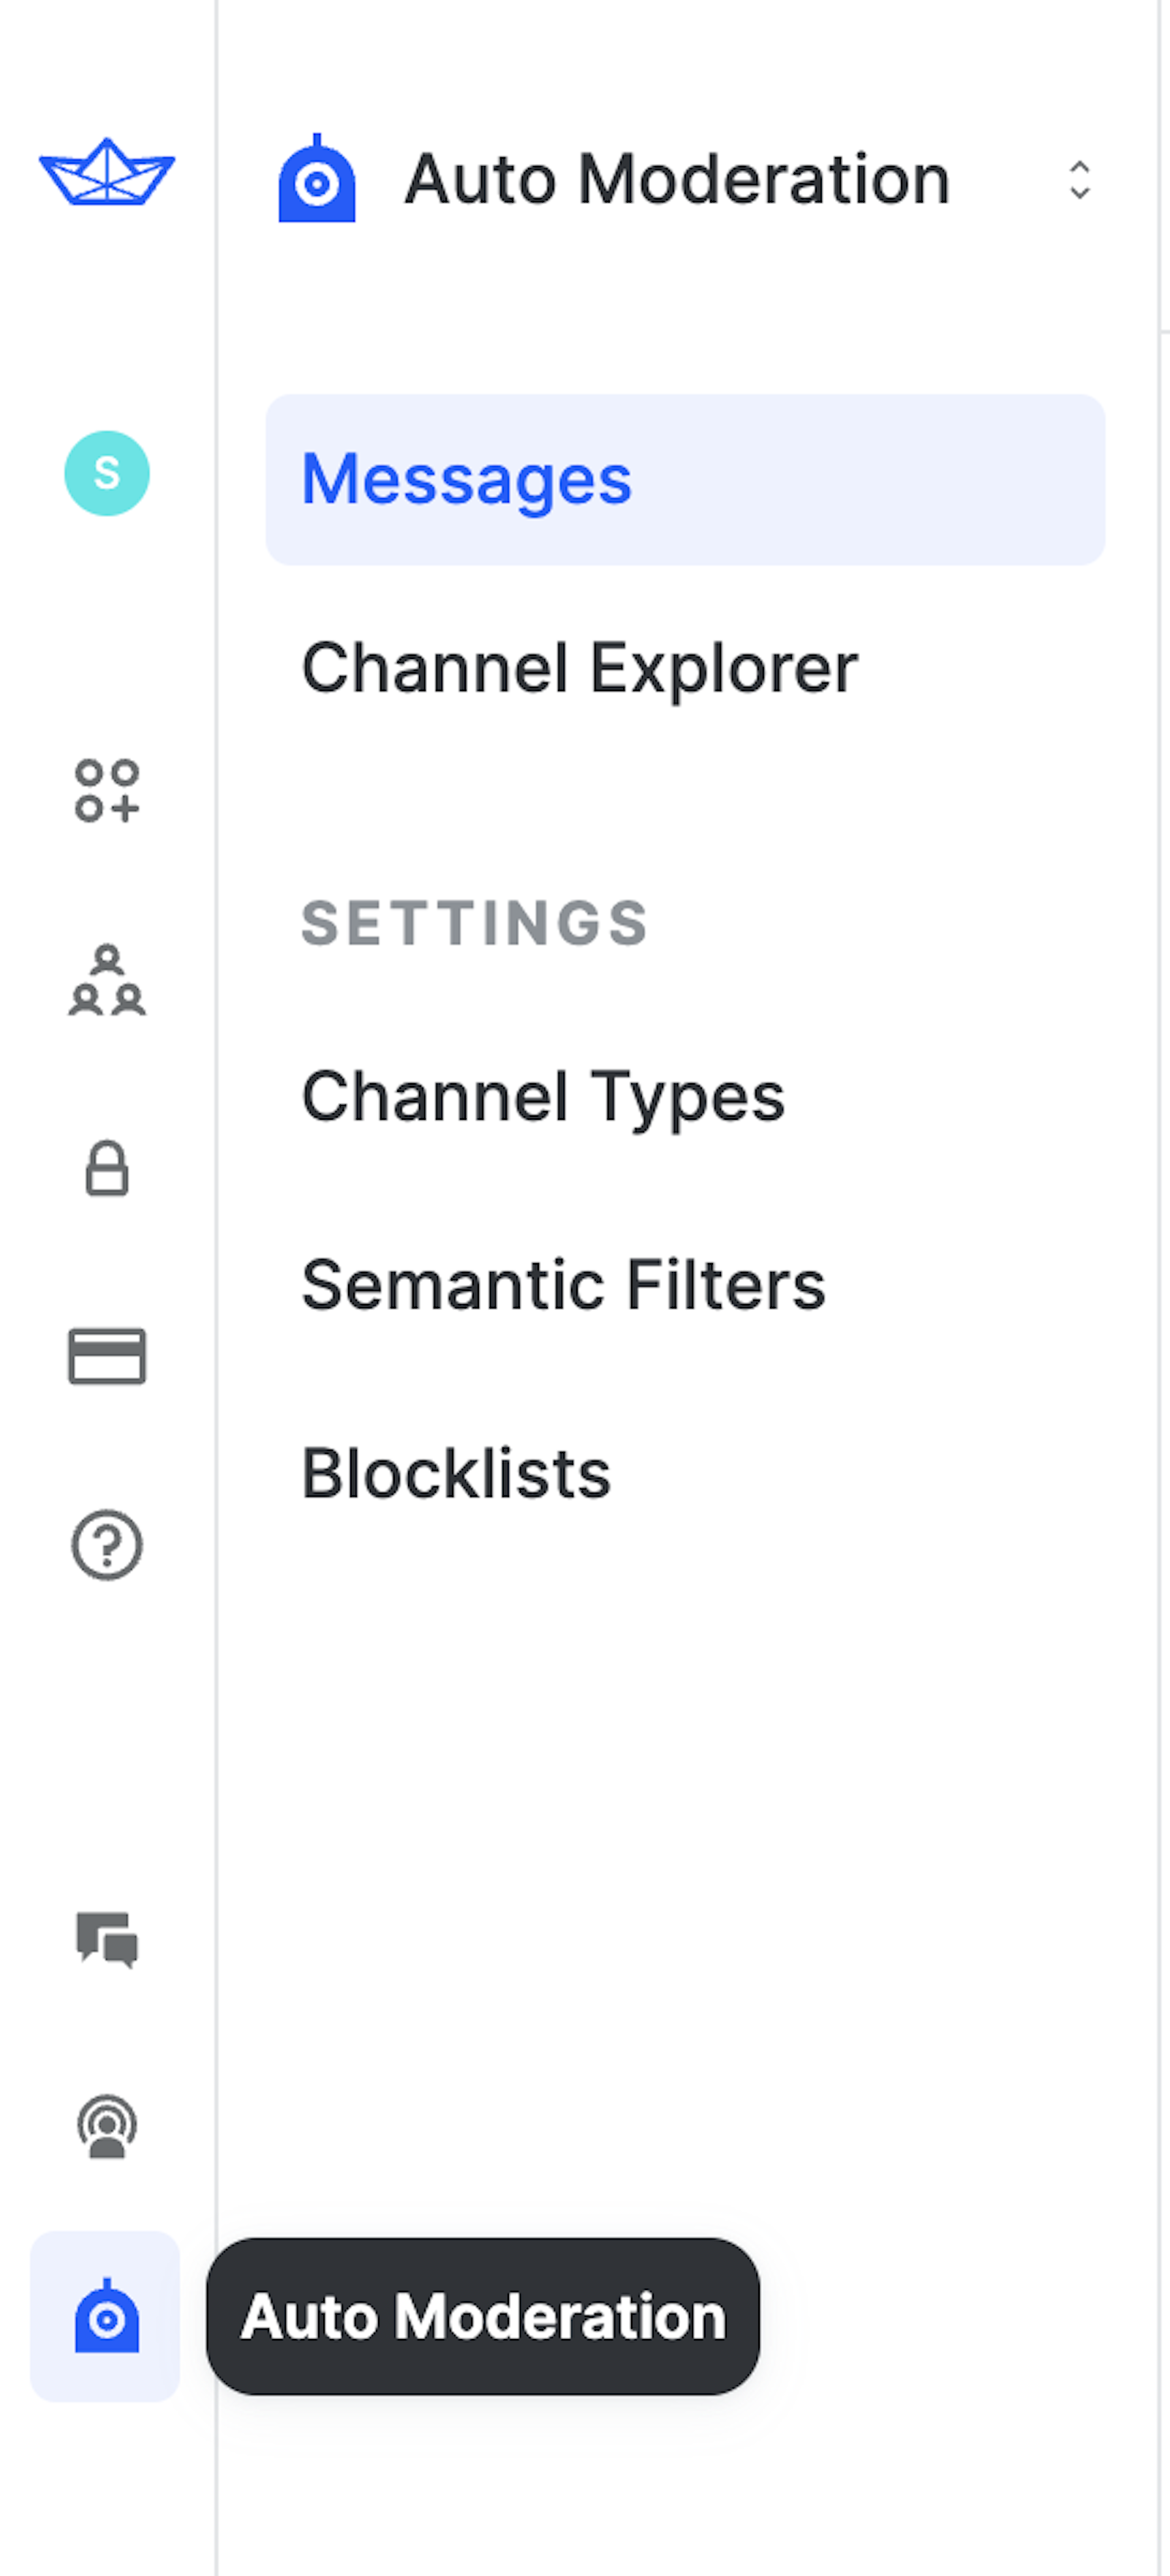Click the help question mark icon

[x=107, y=1545]
